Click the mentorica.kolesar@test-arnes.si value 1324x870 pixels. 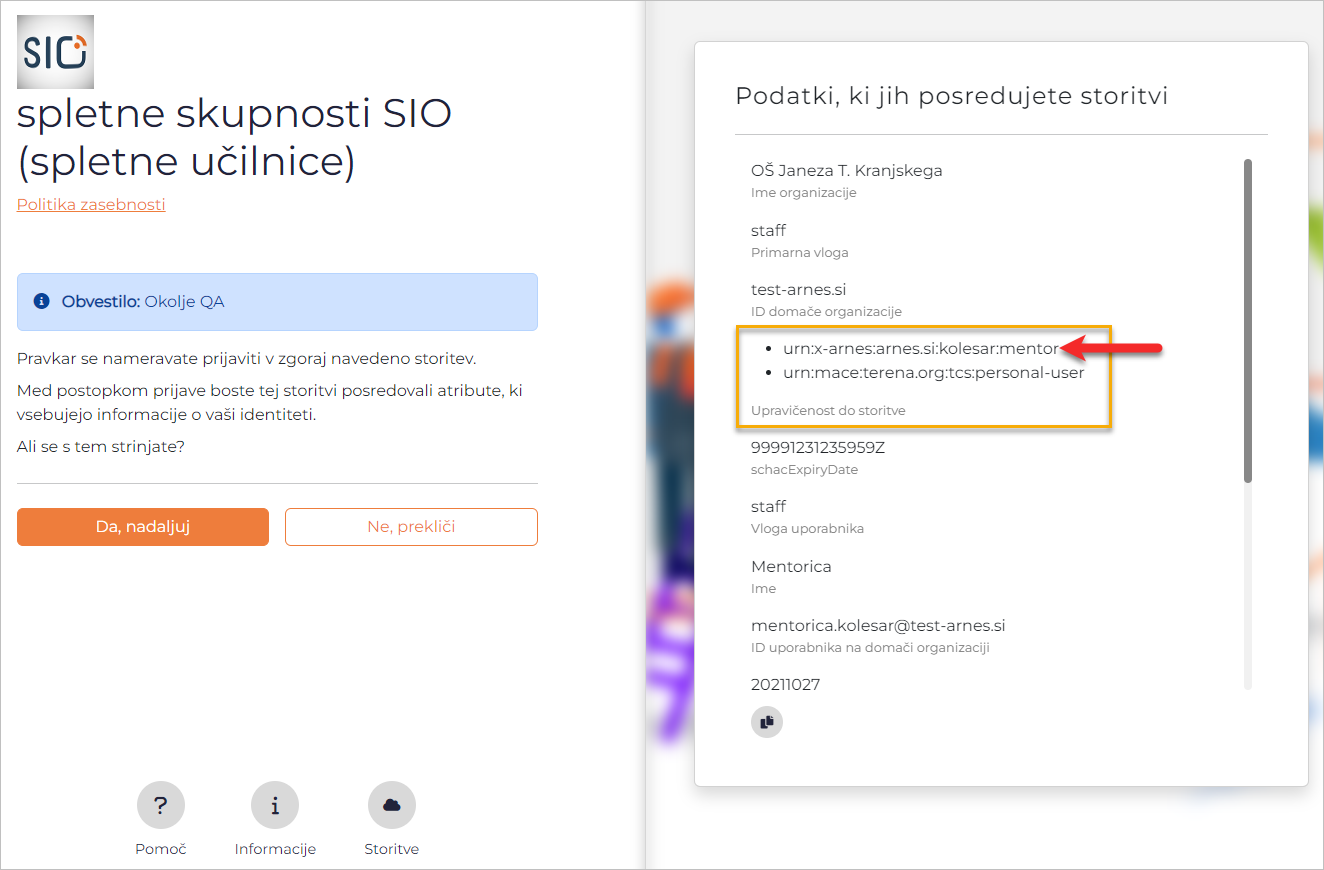pos(877,626)
